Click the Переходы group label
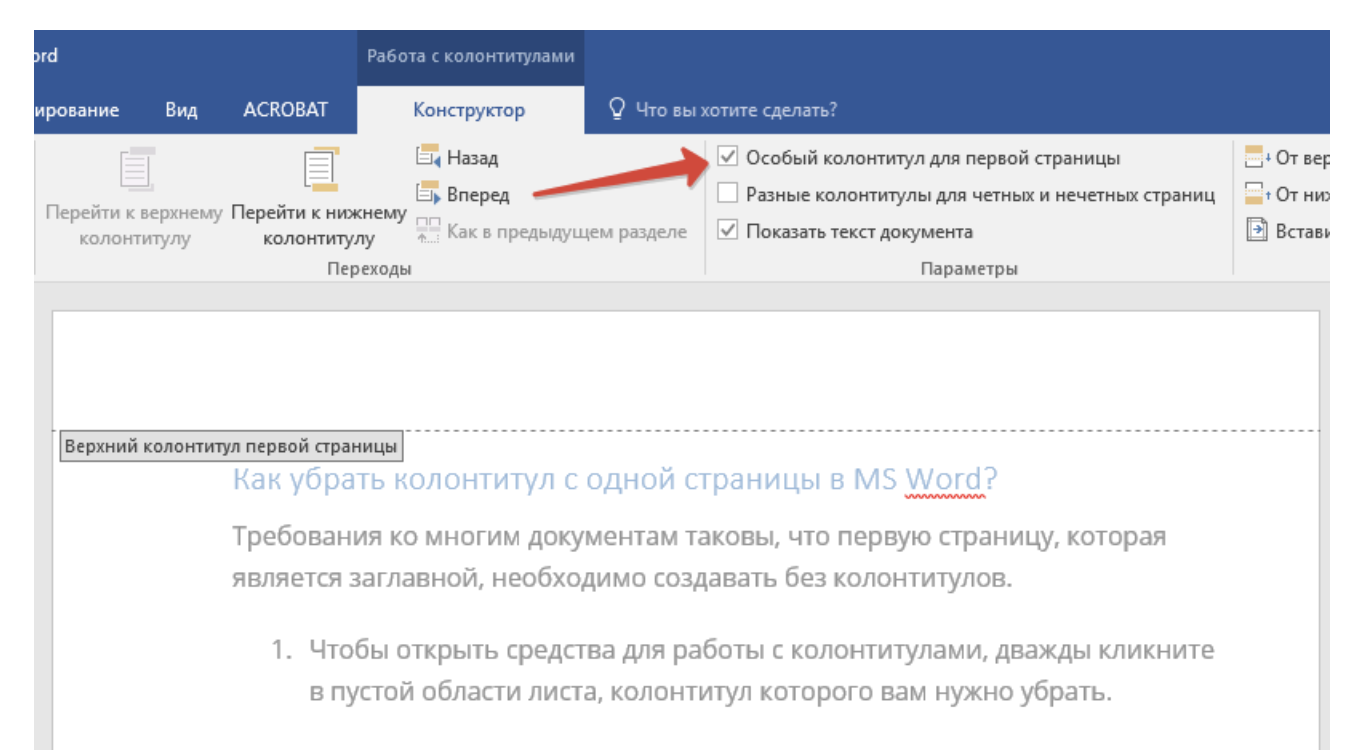This screenshot has height=750, width=1372. tap(369, 269)
